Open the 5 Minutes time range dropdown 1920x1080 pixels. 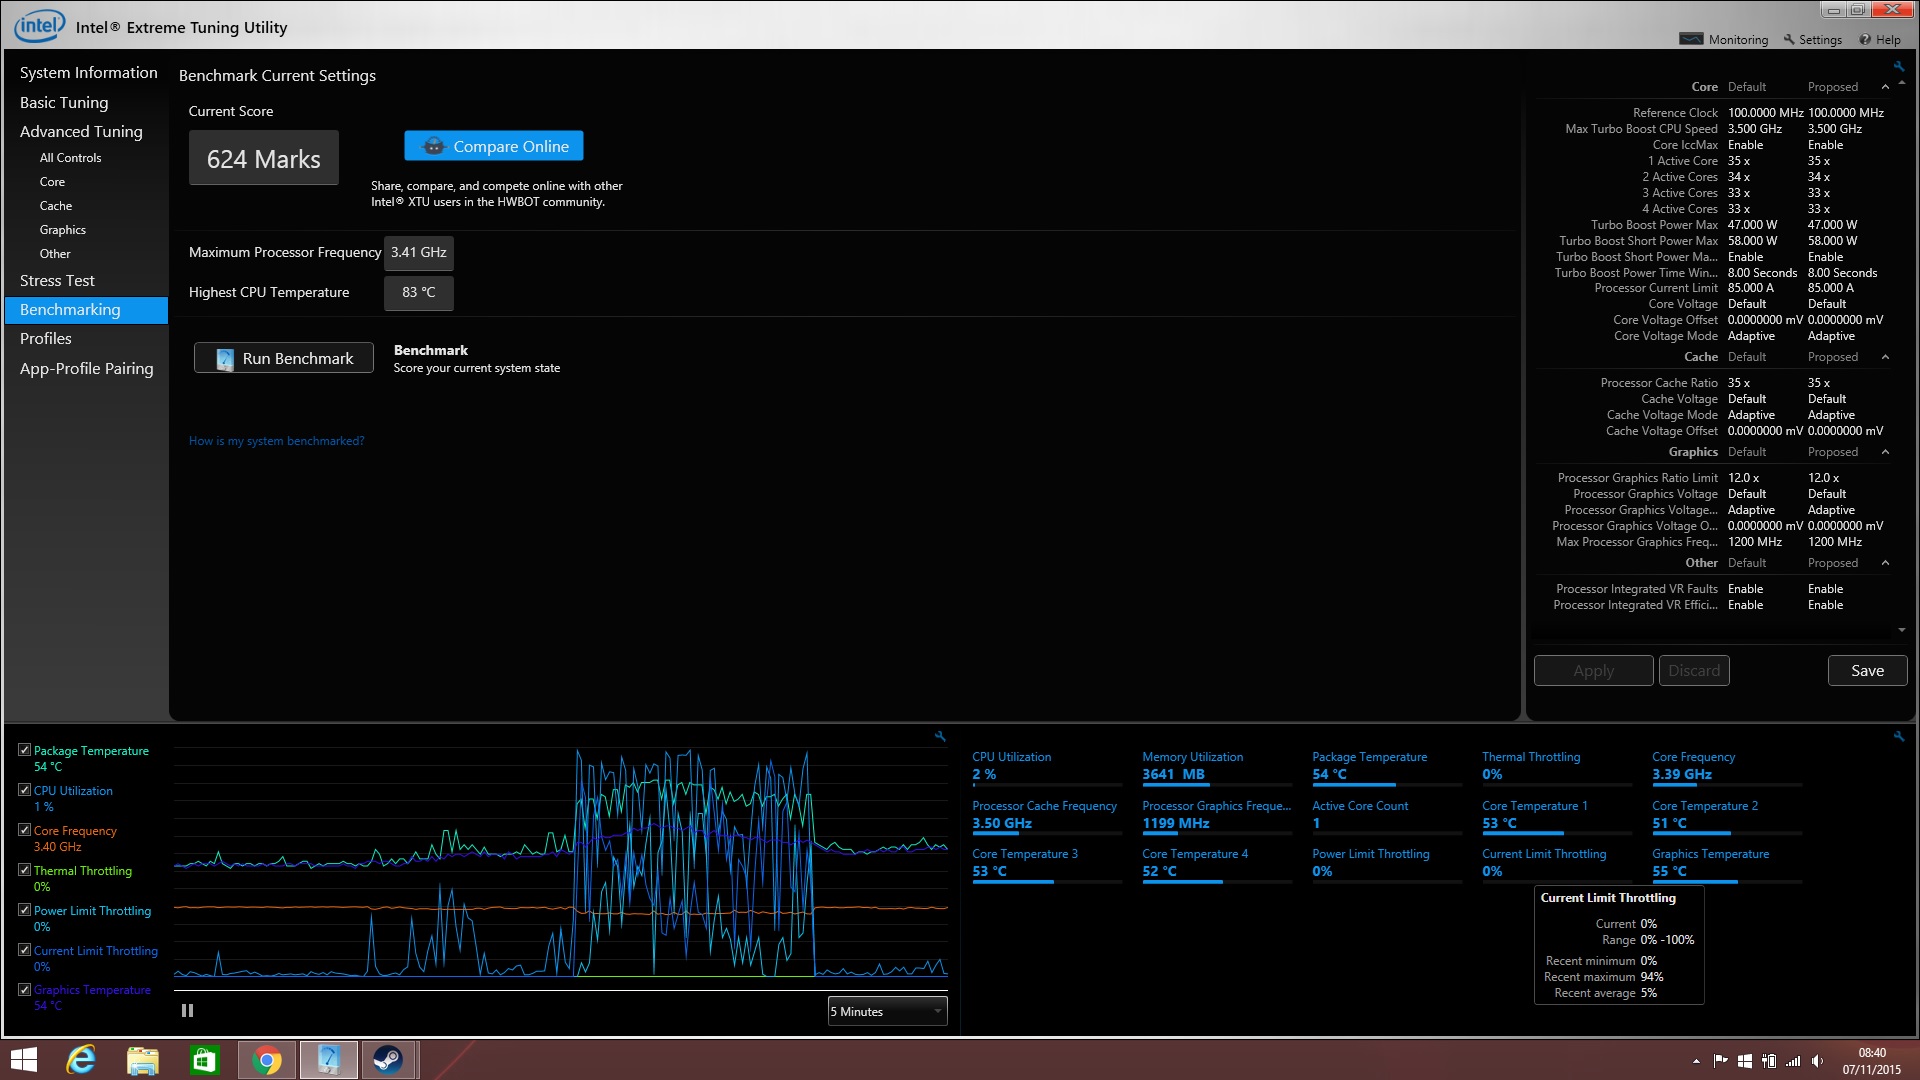[x=887, y=1011]
